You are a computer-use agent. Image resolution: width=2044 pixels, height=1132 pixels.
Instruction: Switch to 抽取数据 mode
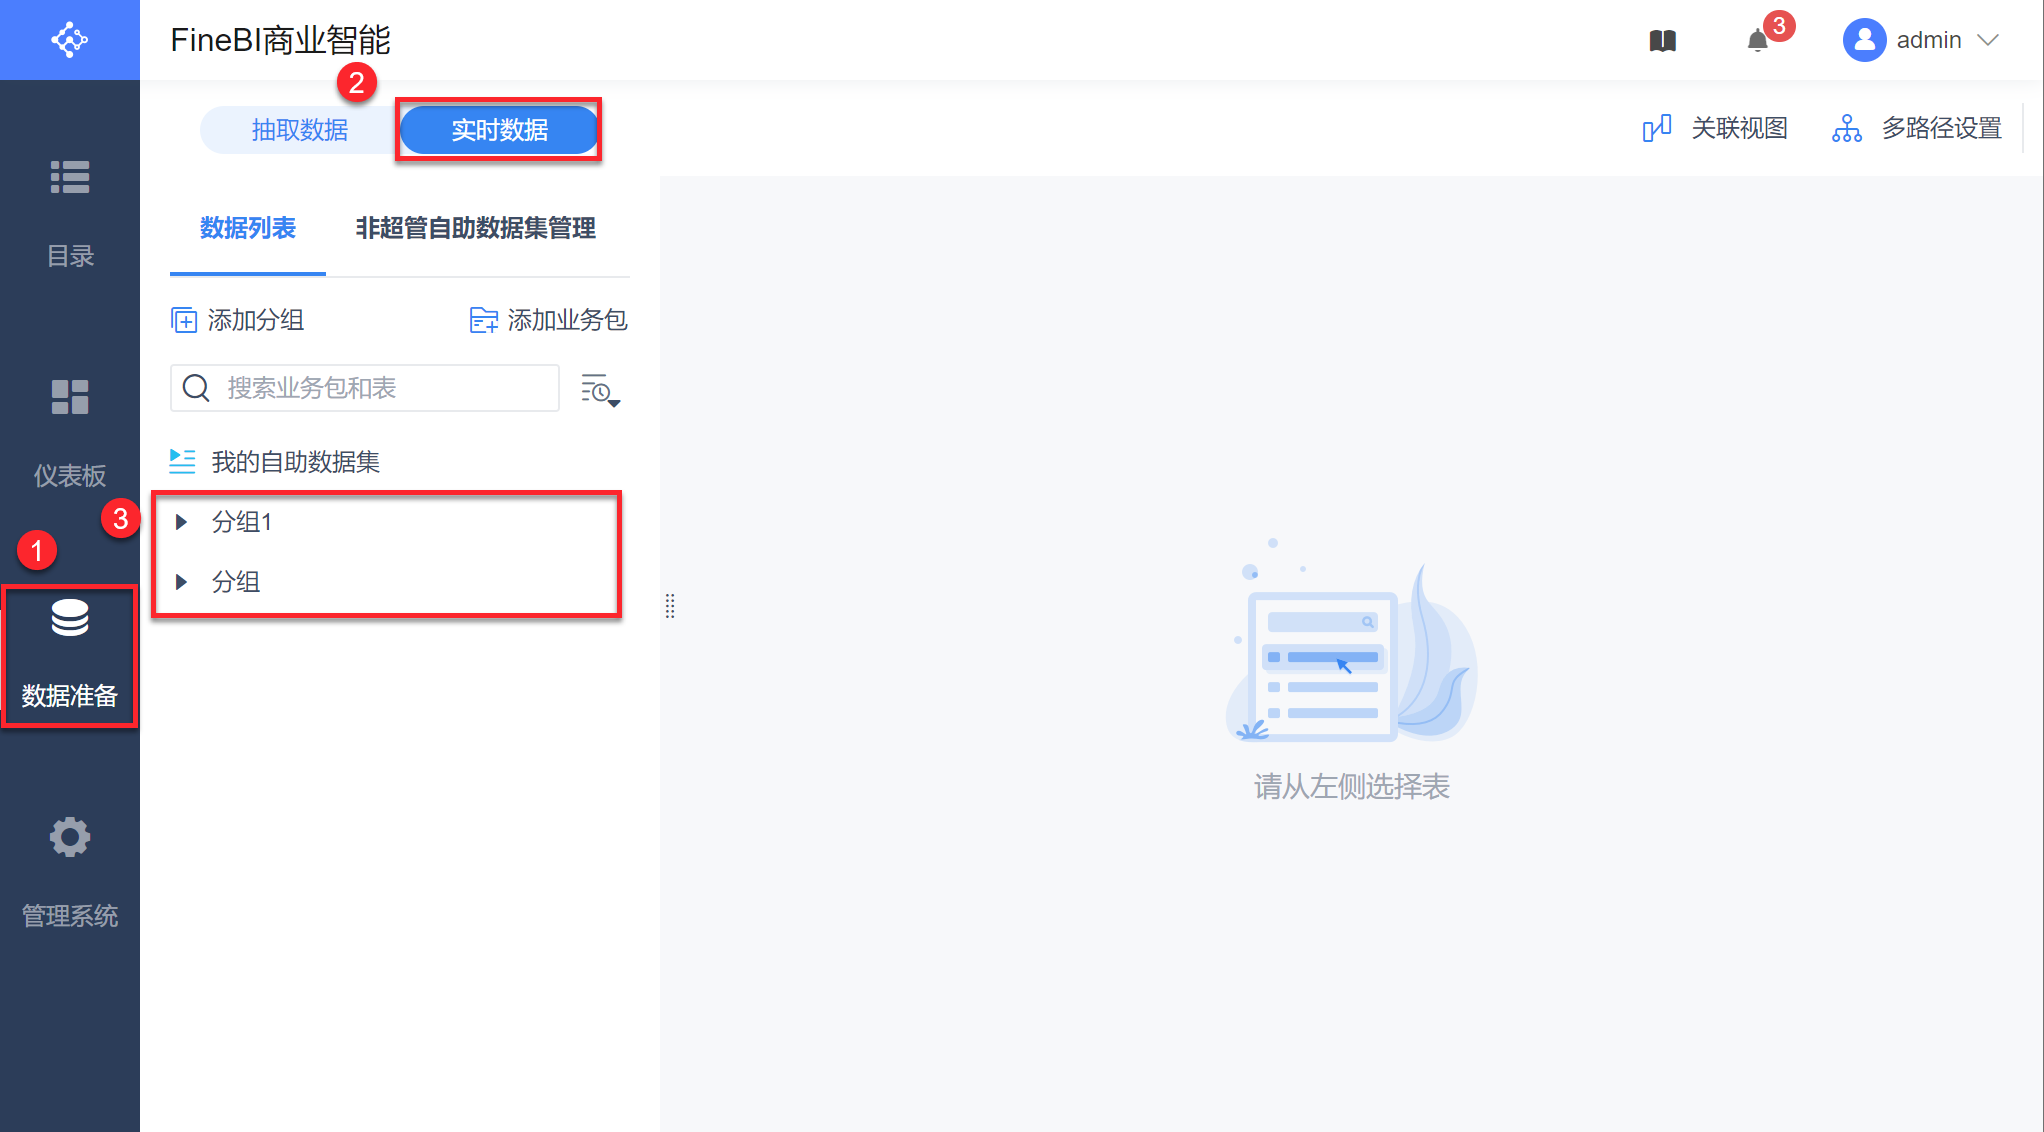pos(299,130)
